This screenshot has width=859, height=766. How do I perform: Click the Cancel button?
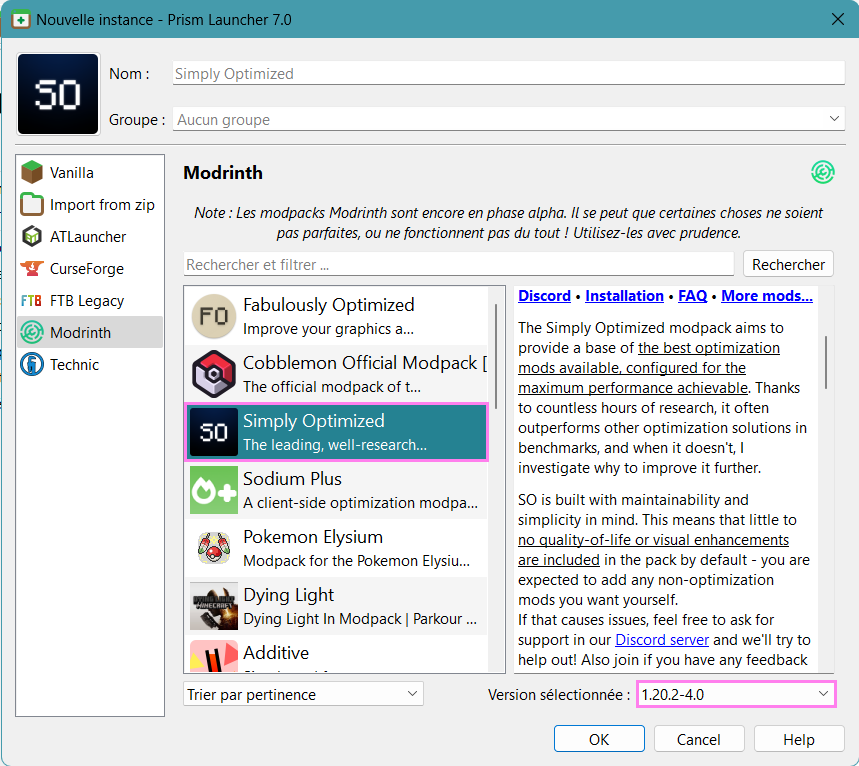pyautogui.click(x=698, y=739)
